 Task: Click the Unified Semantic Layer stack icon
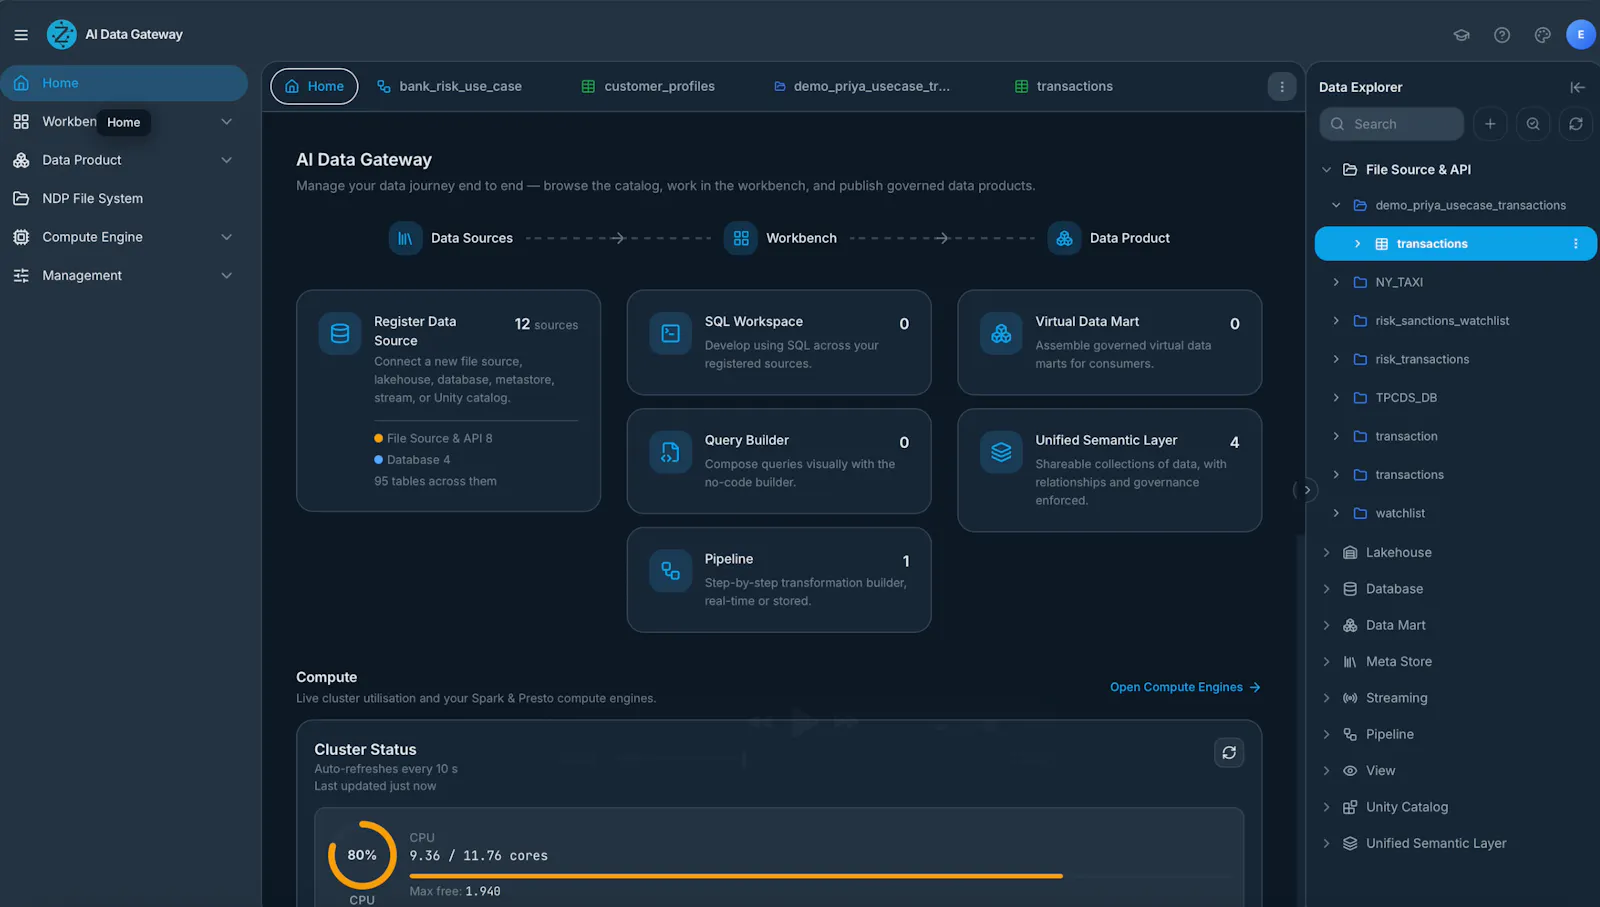1001,453
